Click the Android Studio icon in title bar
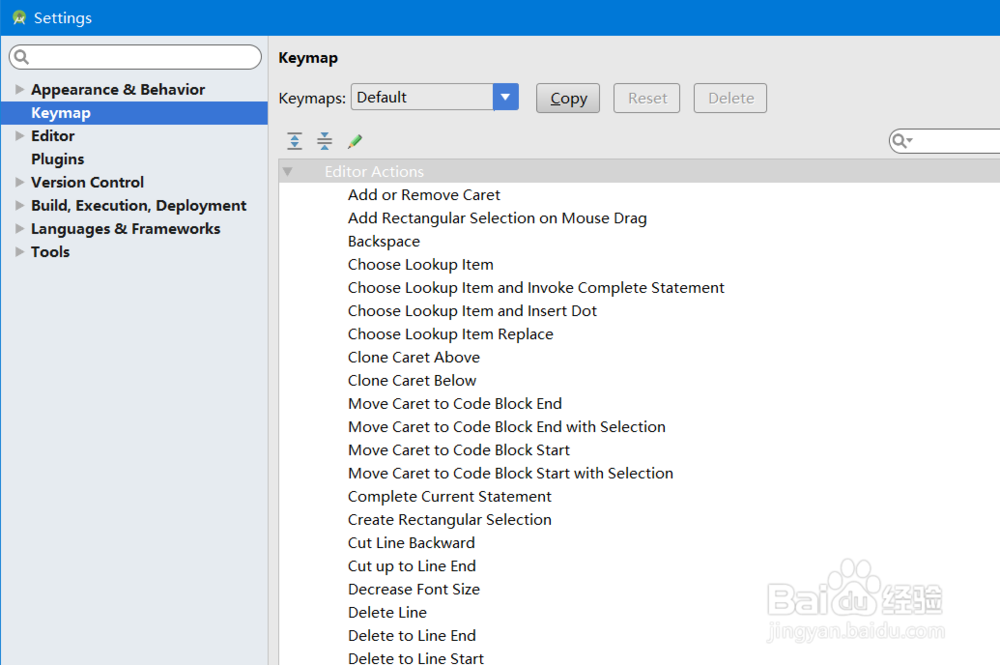The width and height of the screenshot is (1000, 665). tap(19, 18)
